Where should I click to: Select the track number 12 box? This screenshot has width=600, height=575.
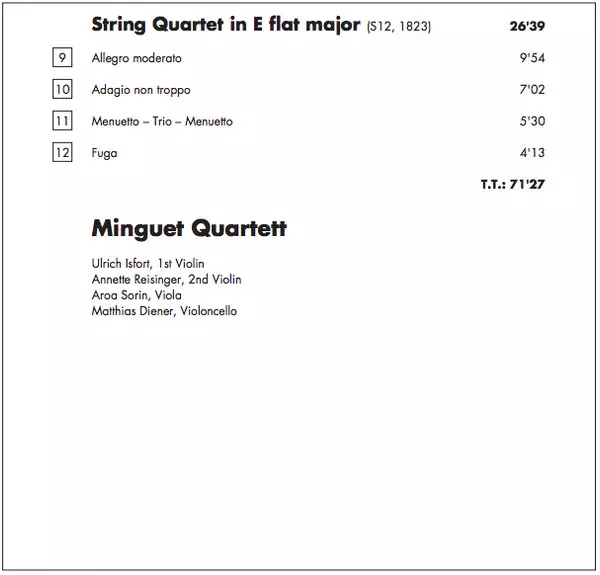pos(62,153)
